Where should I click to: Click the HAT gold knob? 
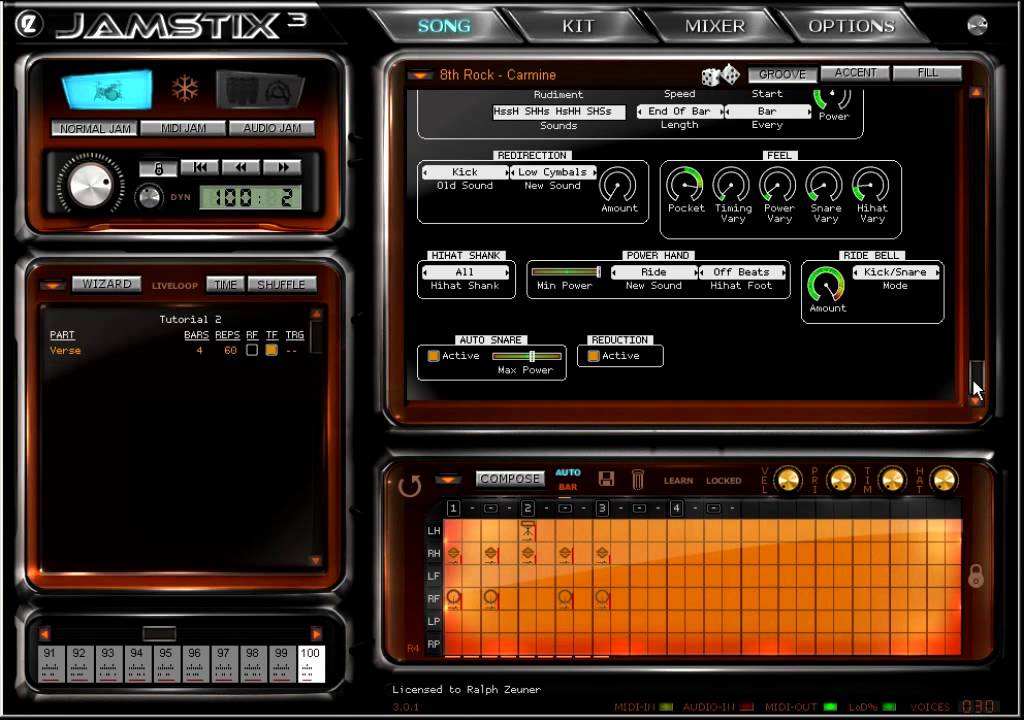[944, 480]
